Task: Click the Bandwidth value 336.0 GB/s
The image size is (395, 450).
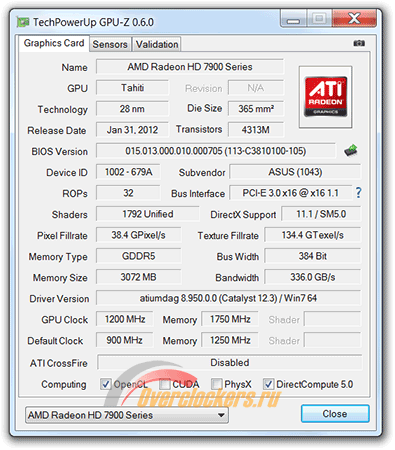Action: click(x=313, y=277)
